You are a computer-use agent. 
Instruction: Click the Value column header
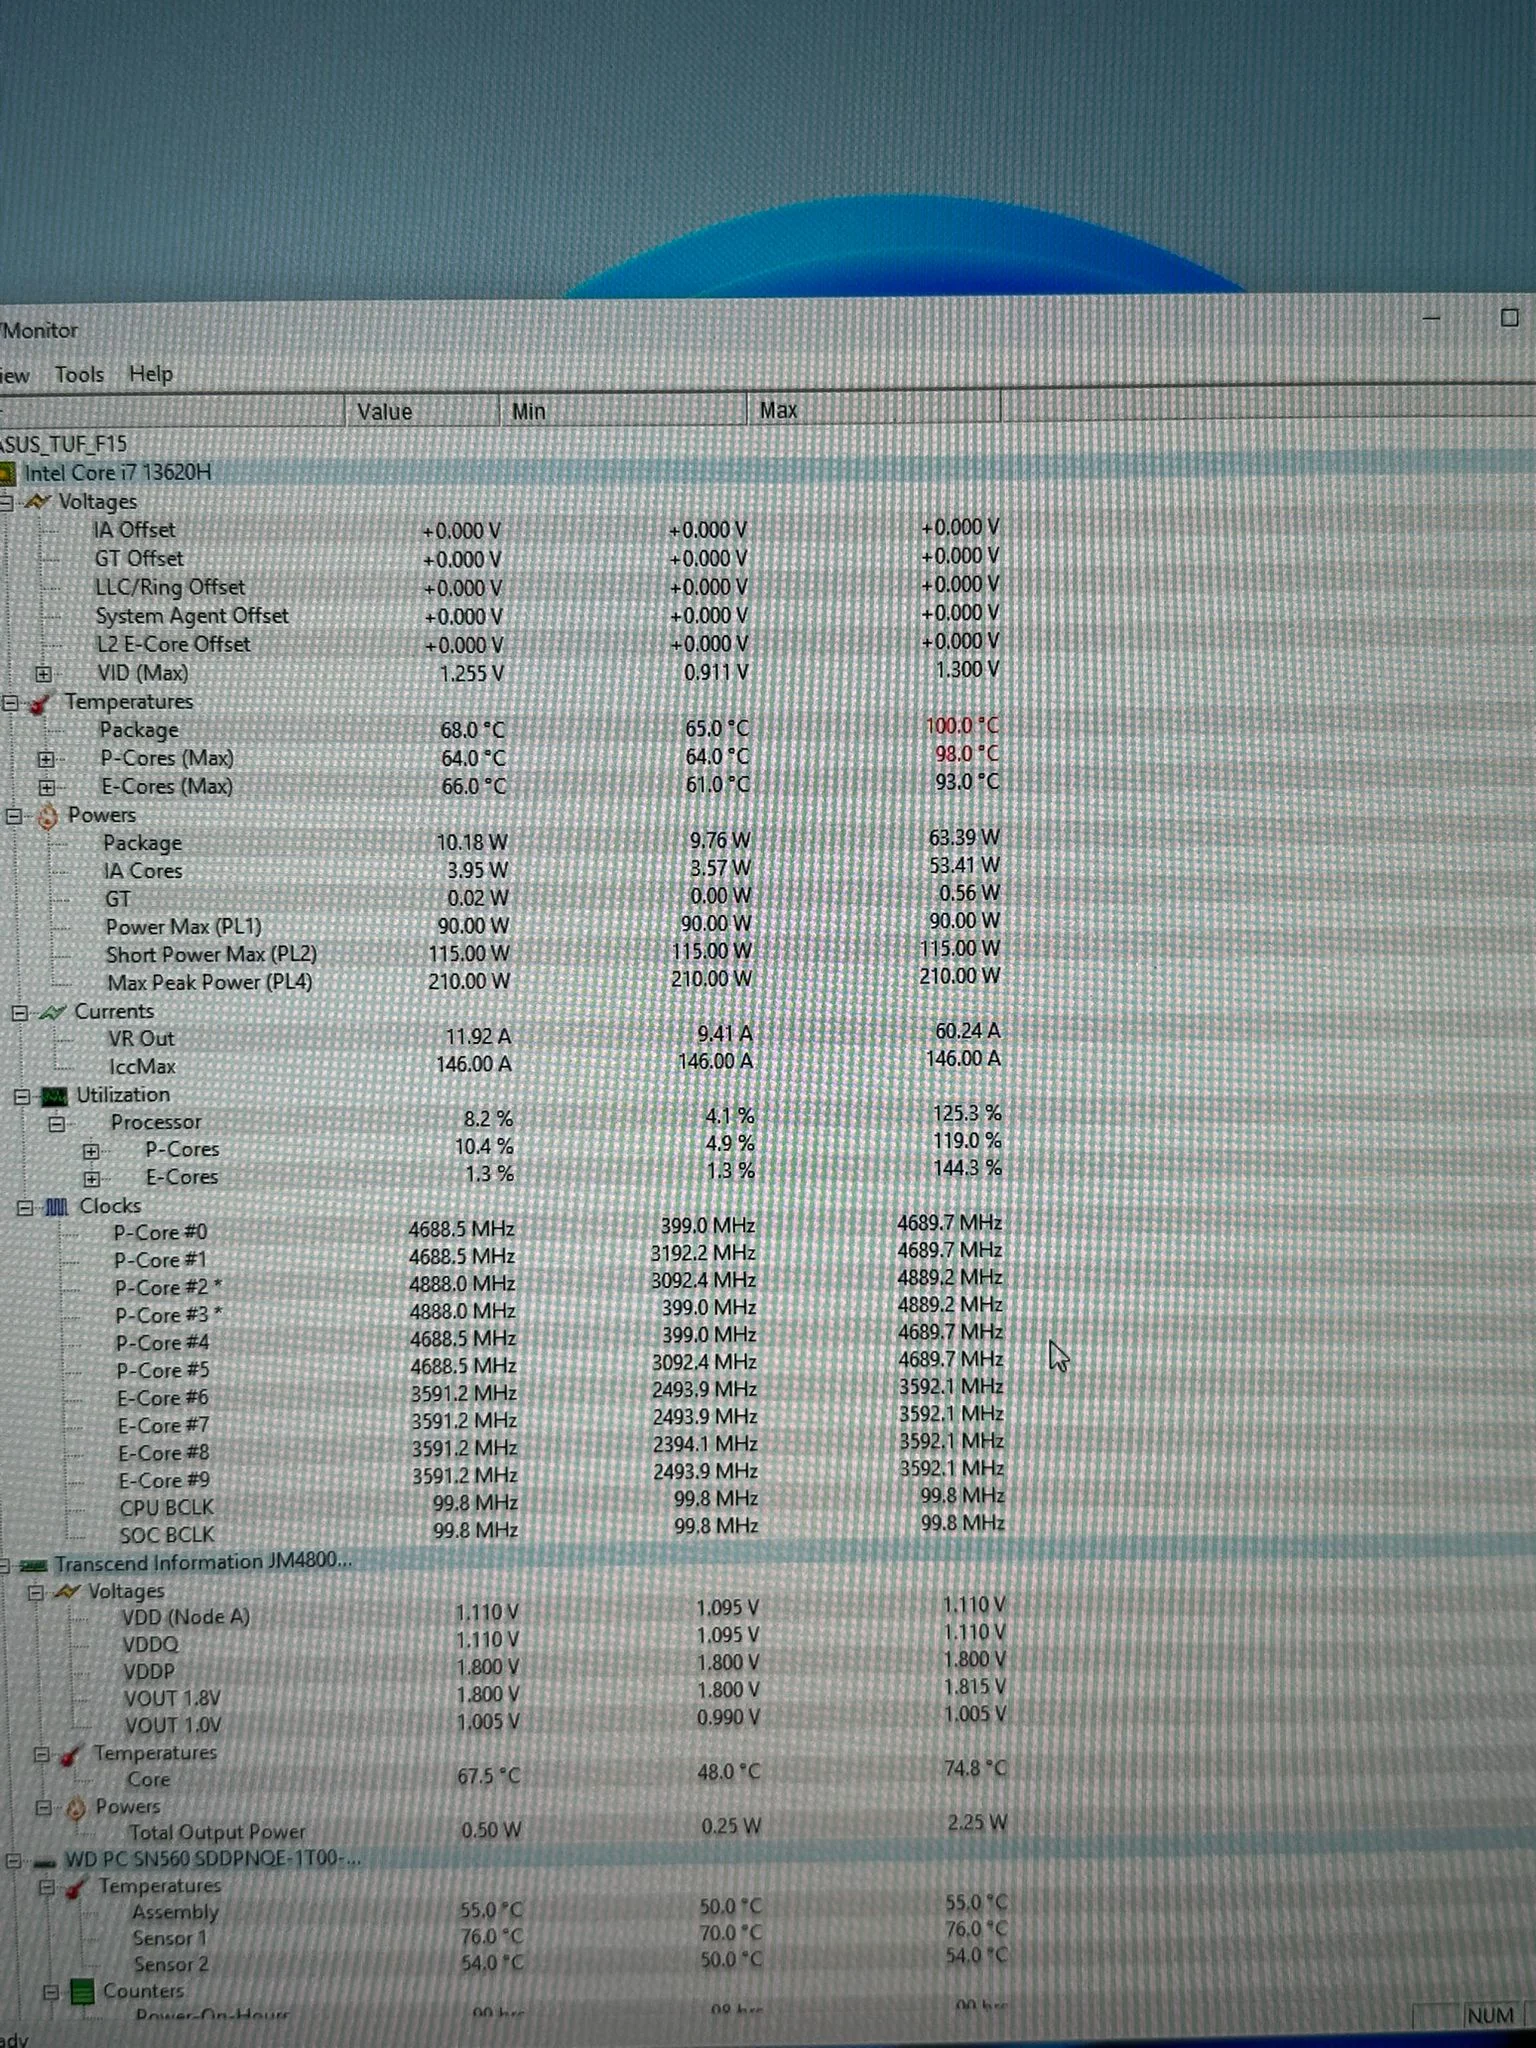421,411
